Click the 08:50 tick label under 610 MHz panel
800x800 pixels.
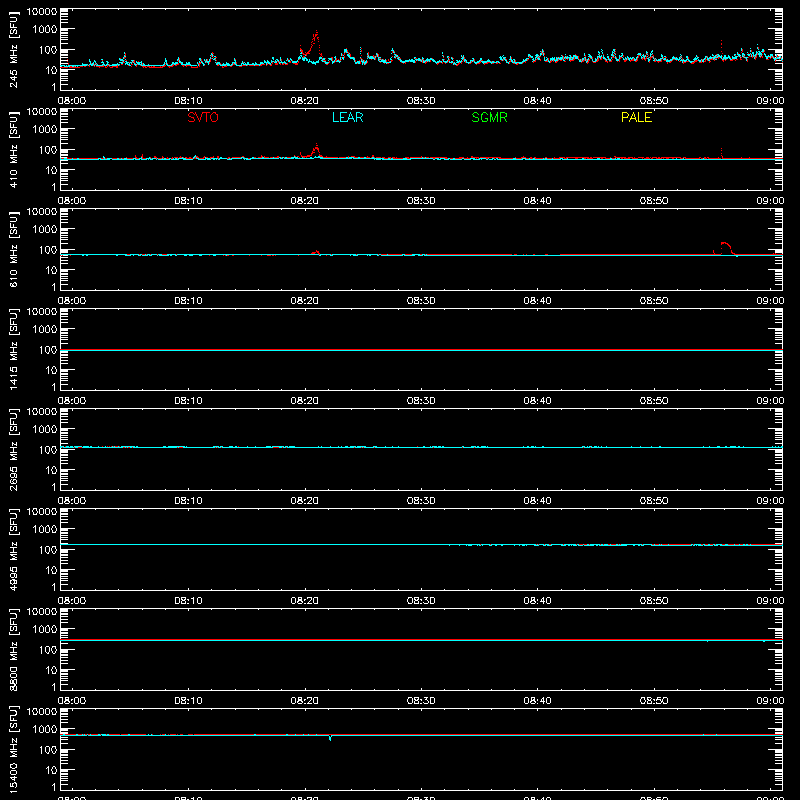(x=654, y=301)
